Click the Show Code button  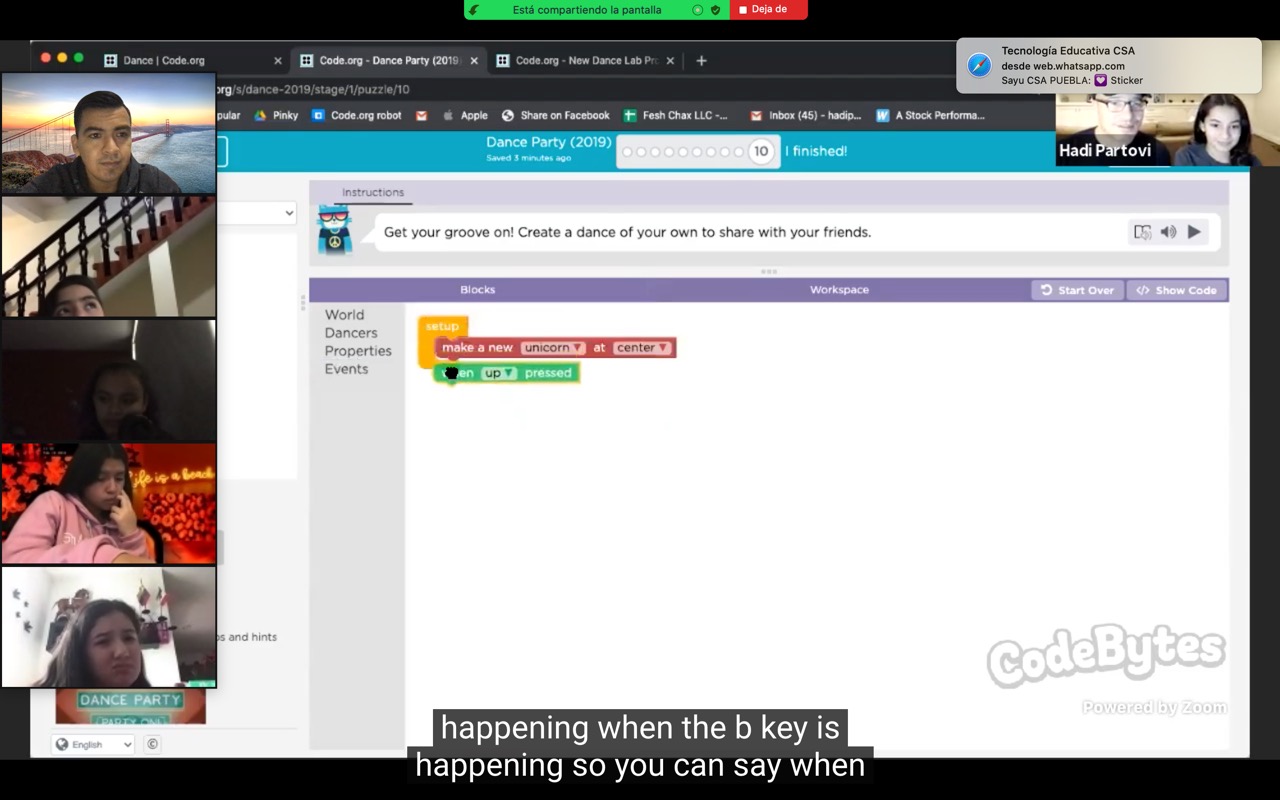tap(1177, 290)
